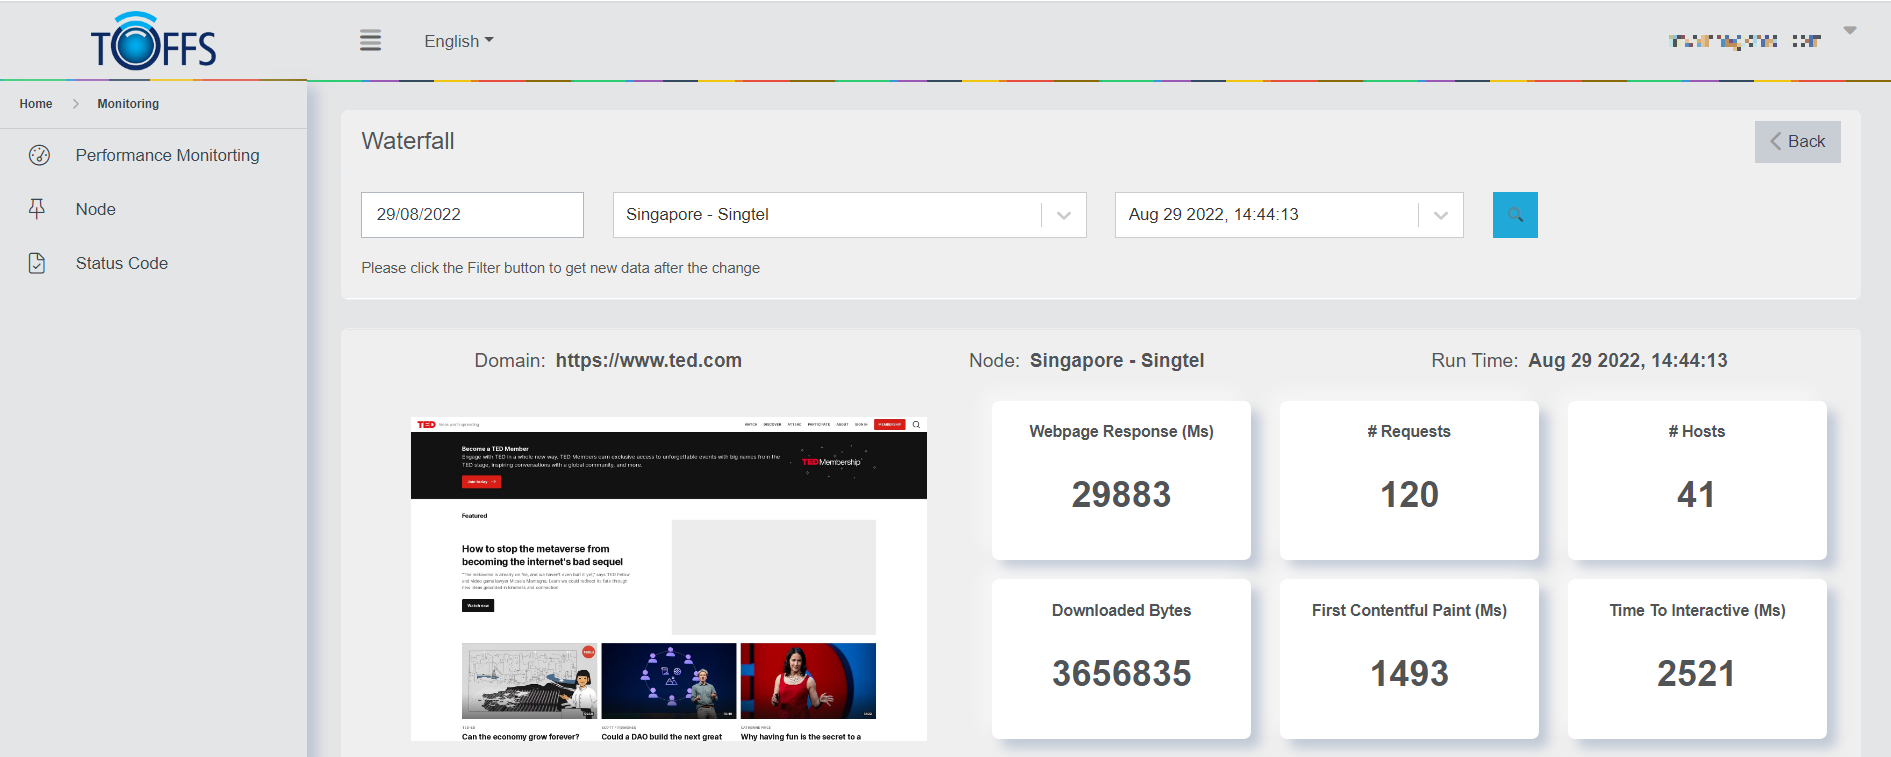Click the Monitoring breadcrumb link
Screen dimensions: 1891x757
tap(128, 104)
